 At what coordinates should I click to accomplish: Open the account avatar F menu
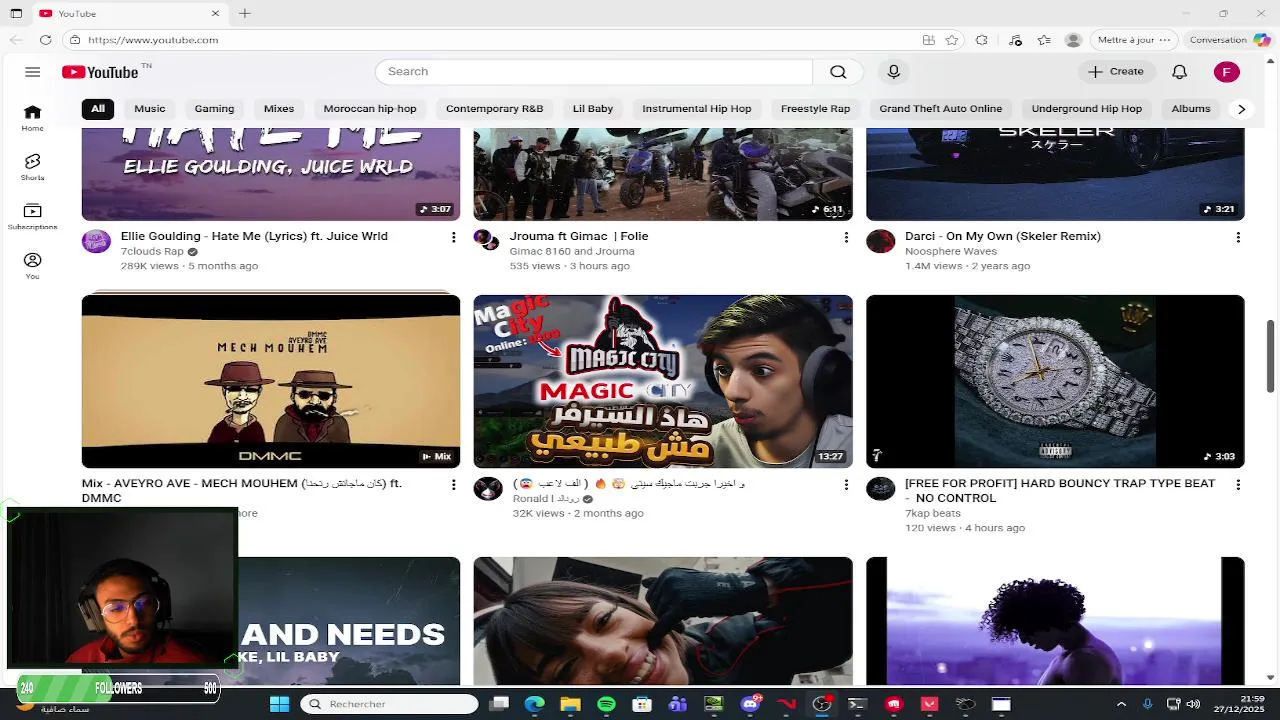tap(1227, 72)
